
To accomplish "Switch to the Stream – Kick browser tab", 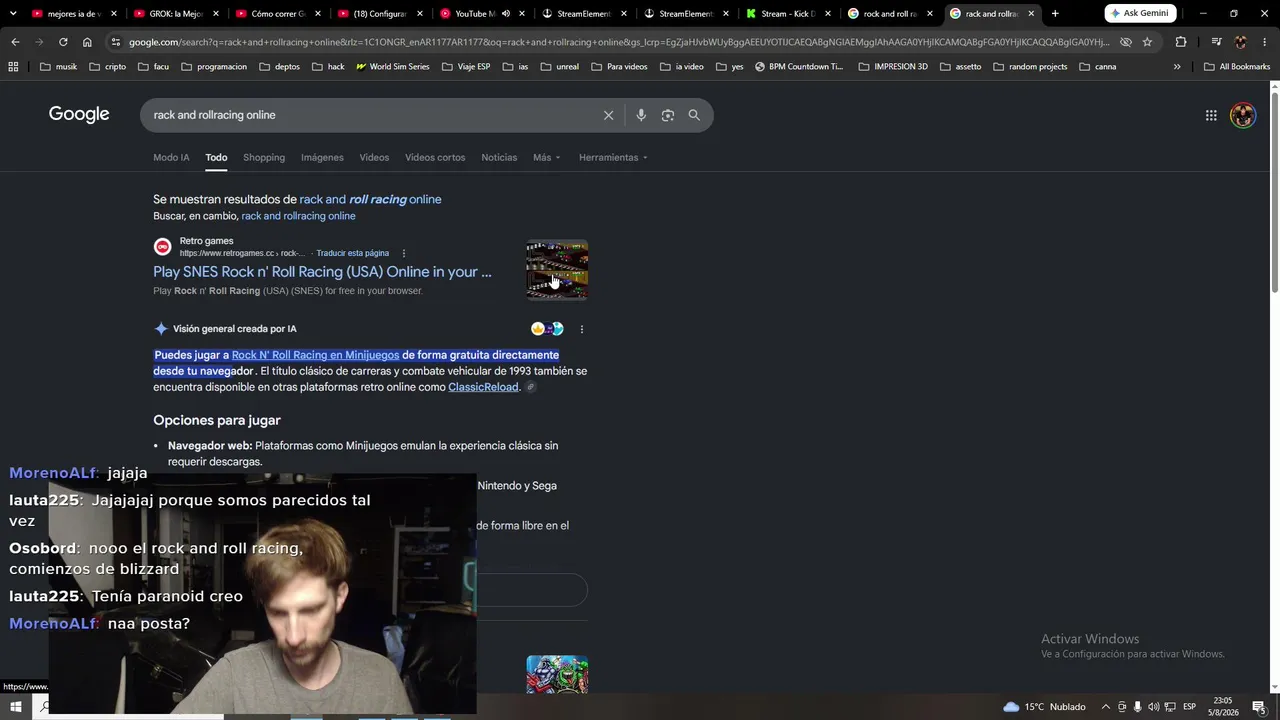I will tap(789, 14).
